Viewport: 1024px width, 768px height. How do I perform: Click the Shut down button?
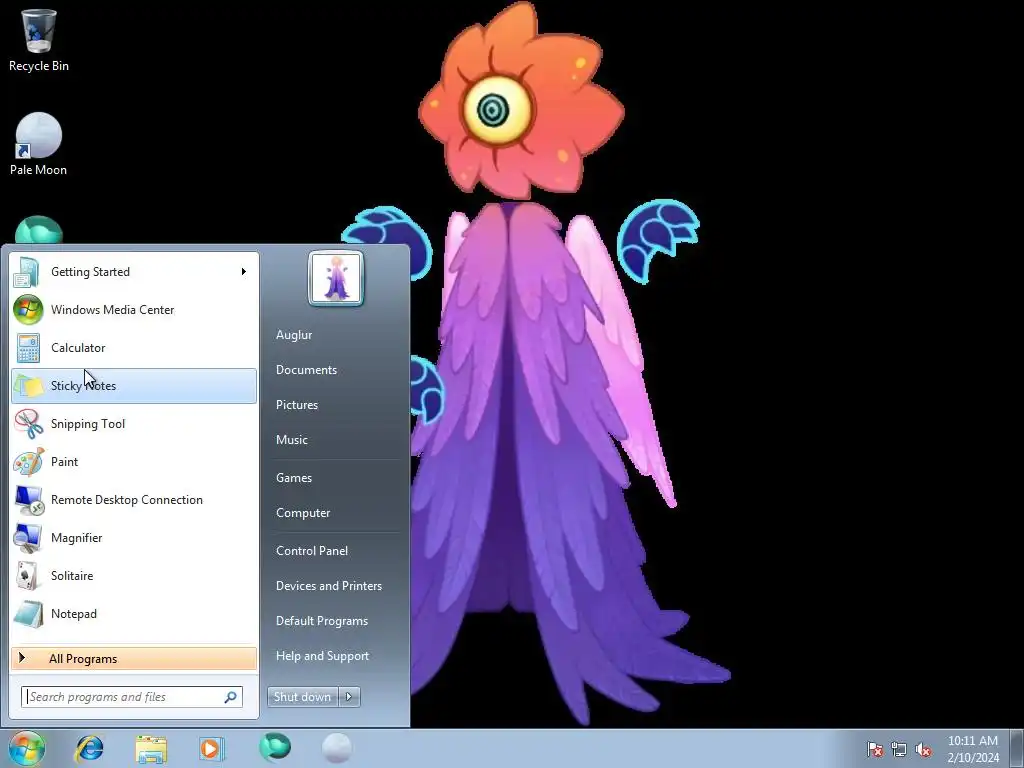coord(303,697)
